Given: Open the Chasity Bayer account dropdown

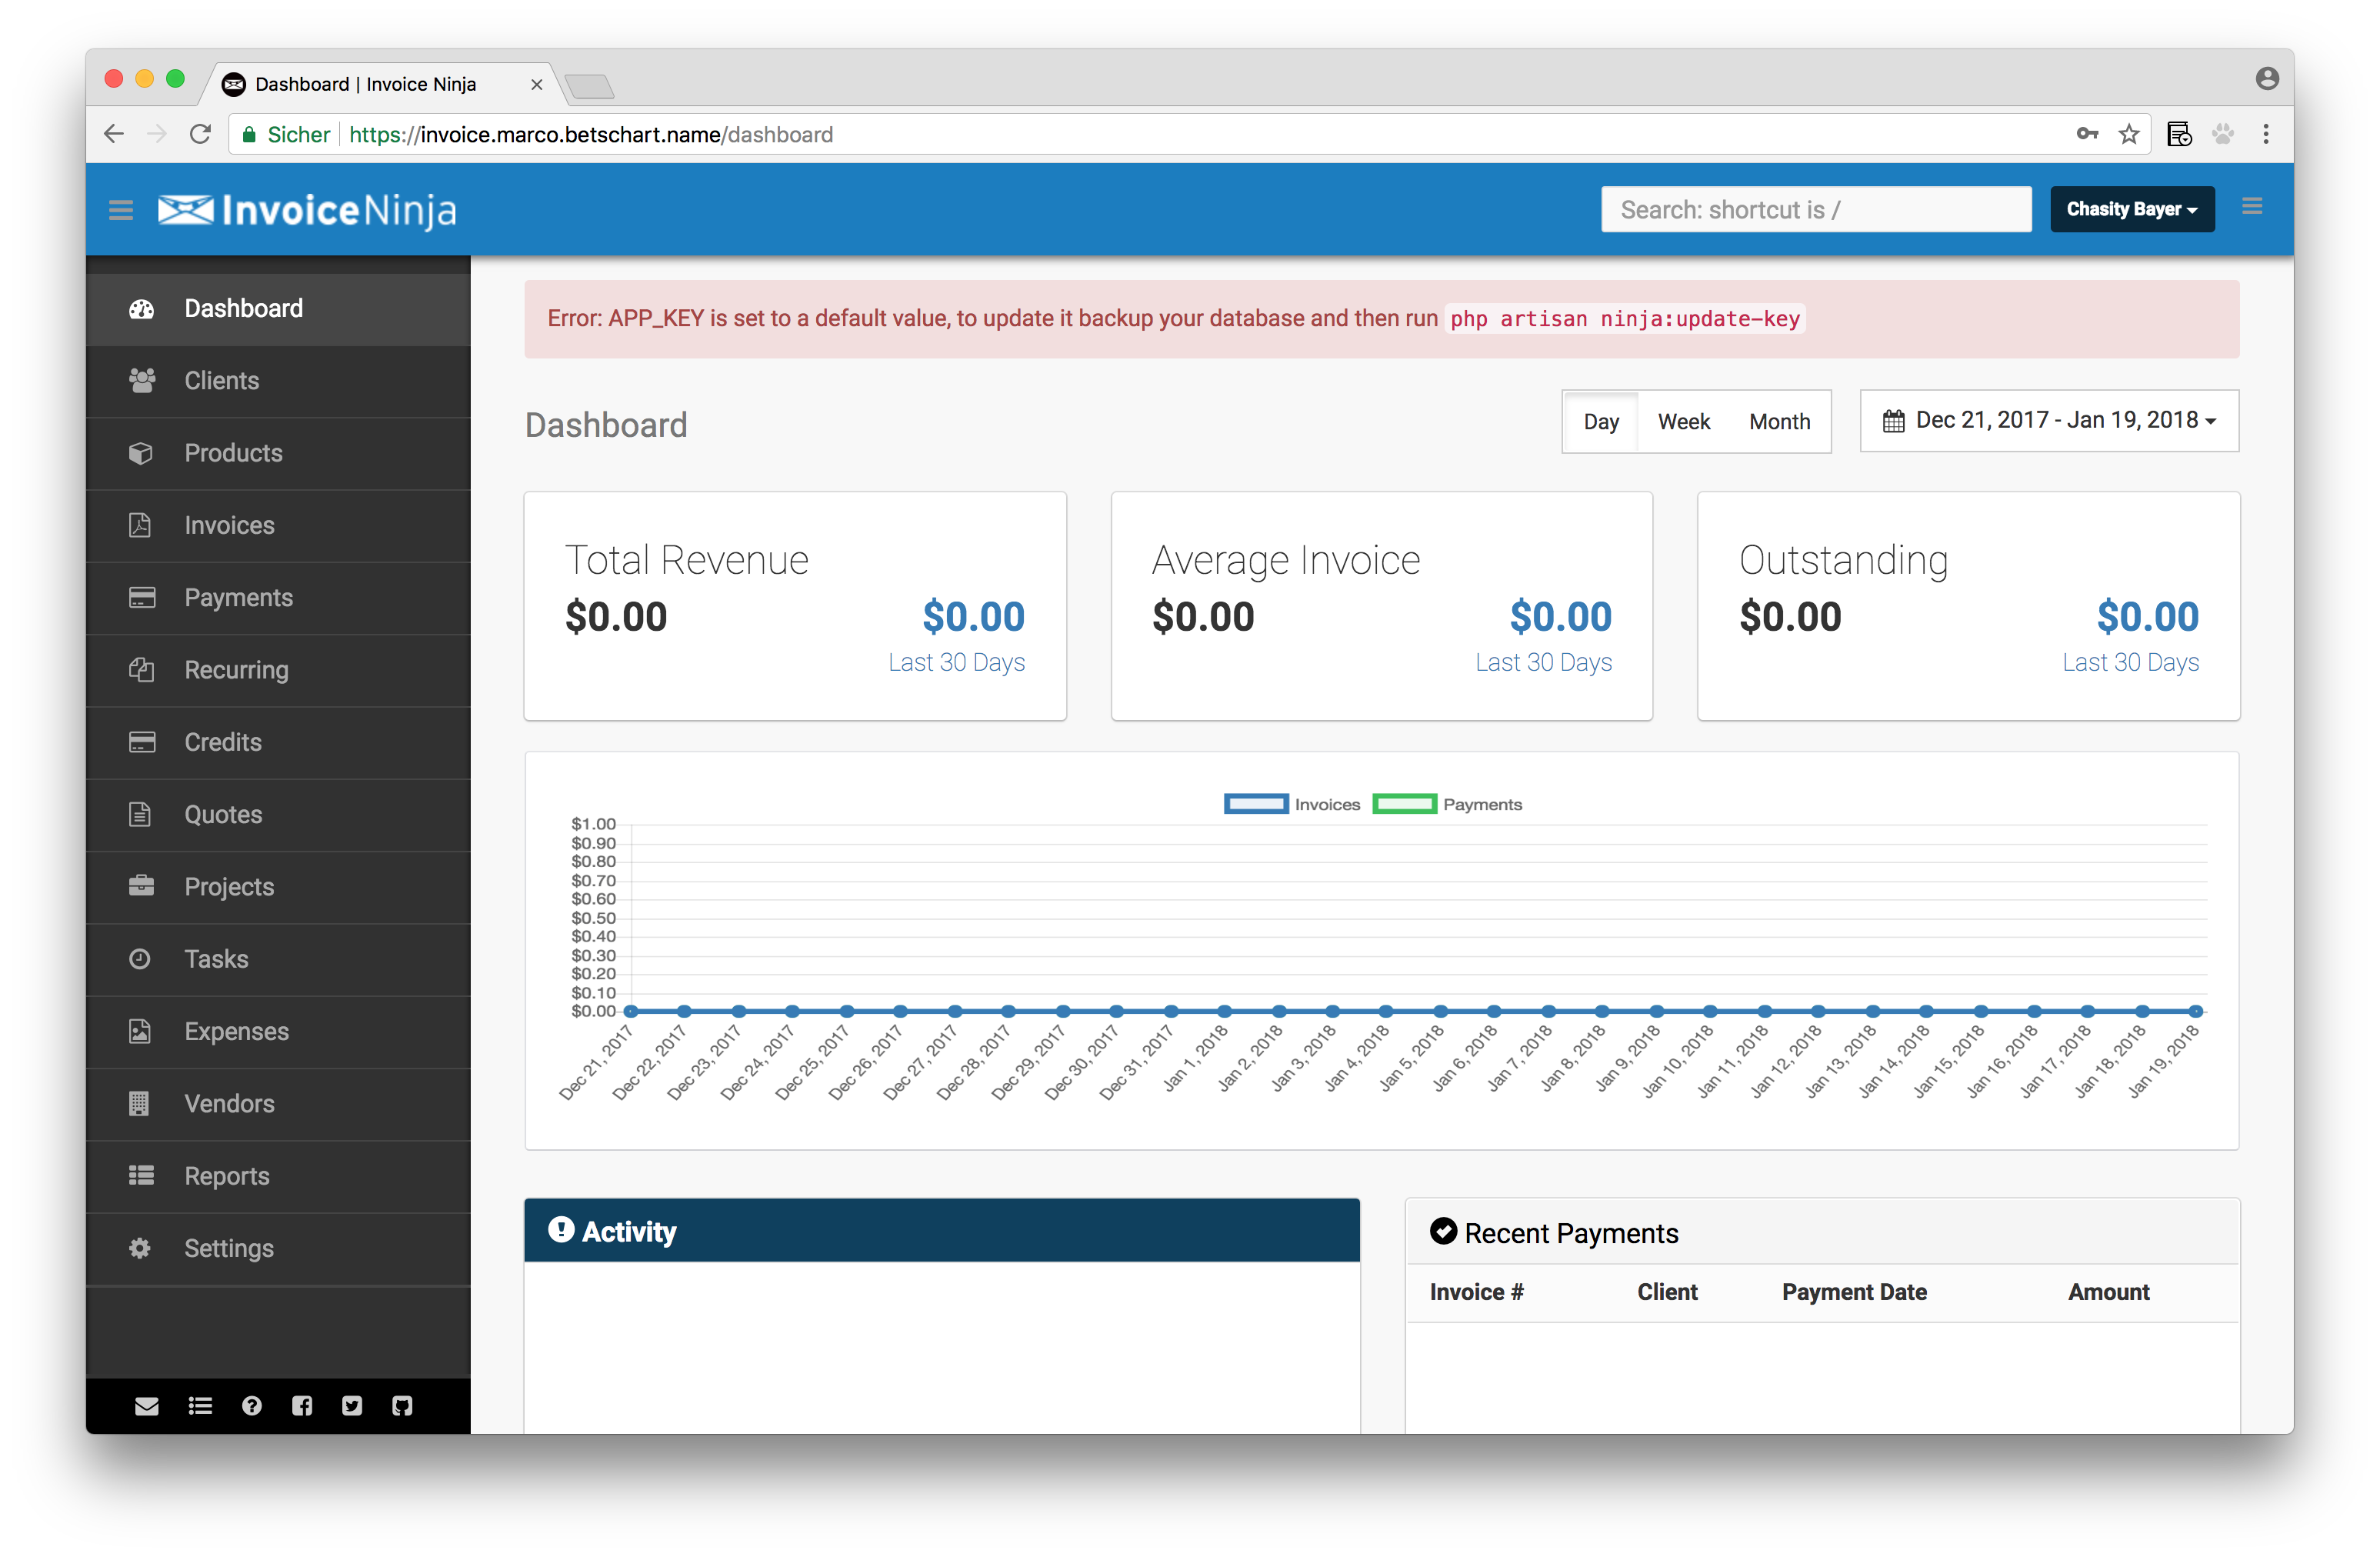Looking at the screenshot, I should [2131, 210].
